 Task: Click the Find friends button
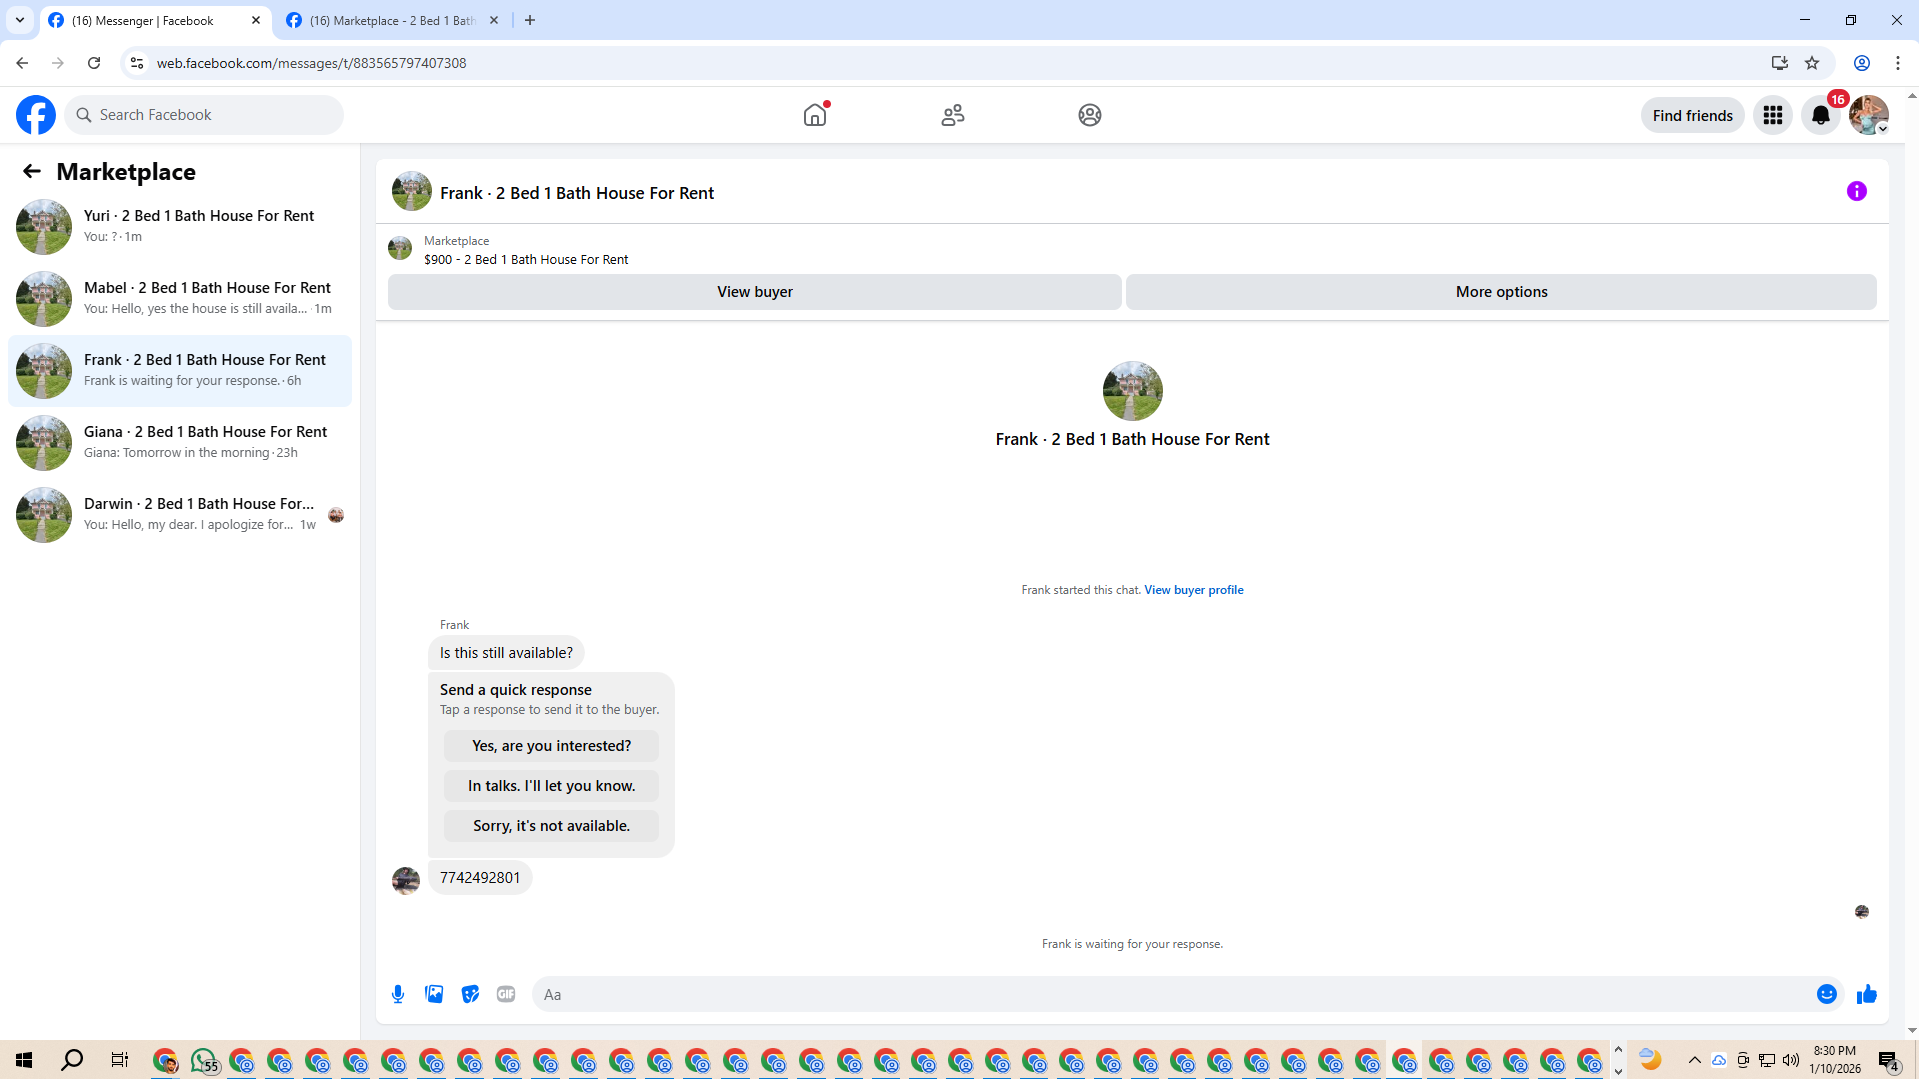(x=1693, y=115)
